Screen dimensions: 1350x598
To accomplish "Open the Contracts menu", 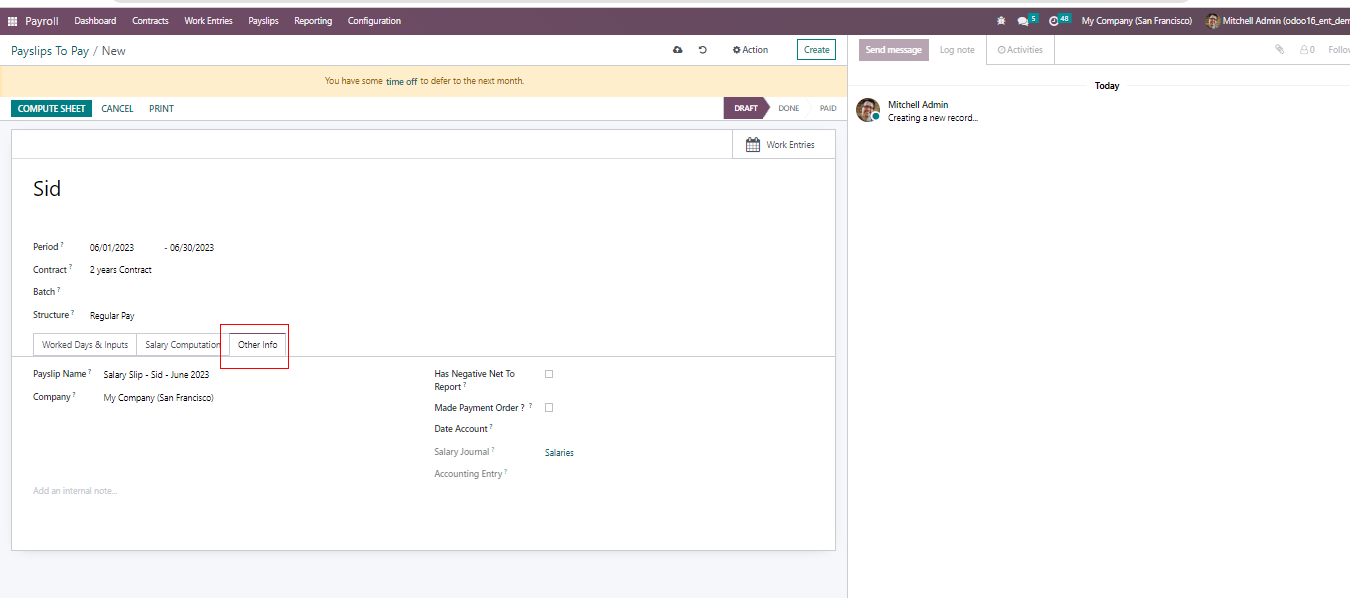I will 150,21.
